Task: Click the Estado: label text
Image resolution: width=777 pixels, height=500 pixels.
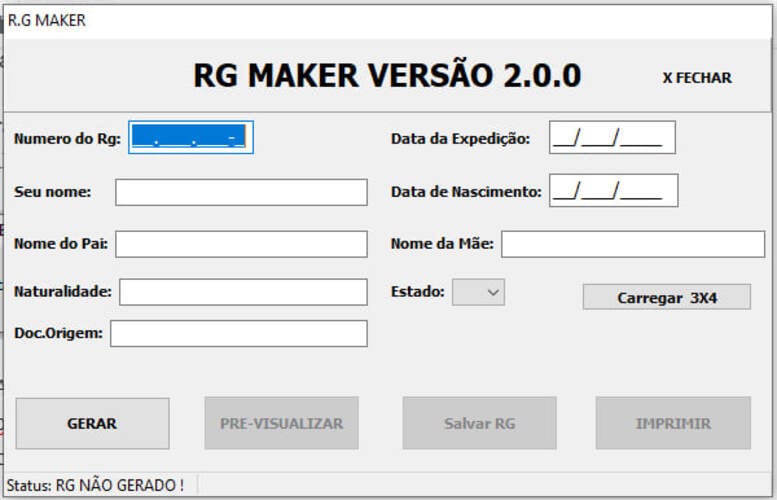Action: tap(418, 291)
